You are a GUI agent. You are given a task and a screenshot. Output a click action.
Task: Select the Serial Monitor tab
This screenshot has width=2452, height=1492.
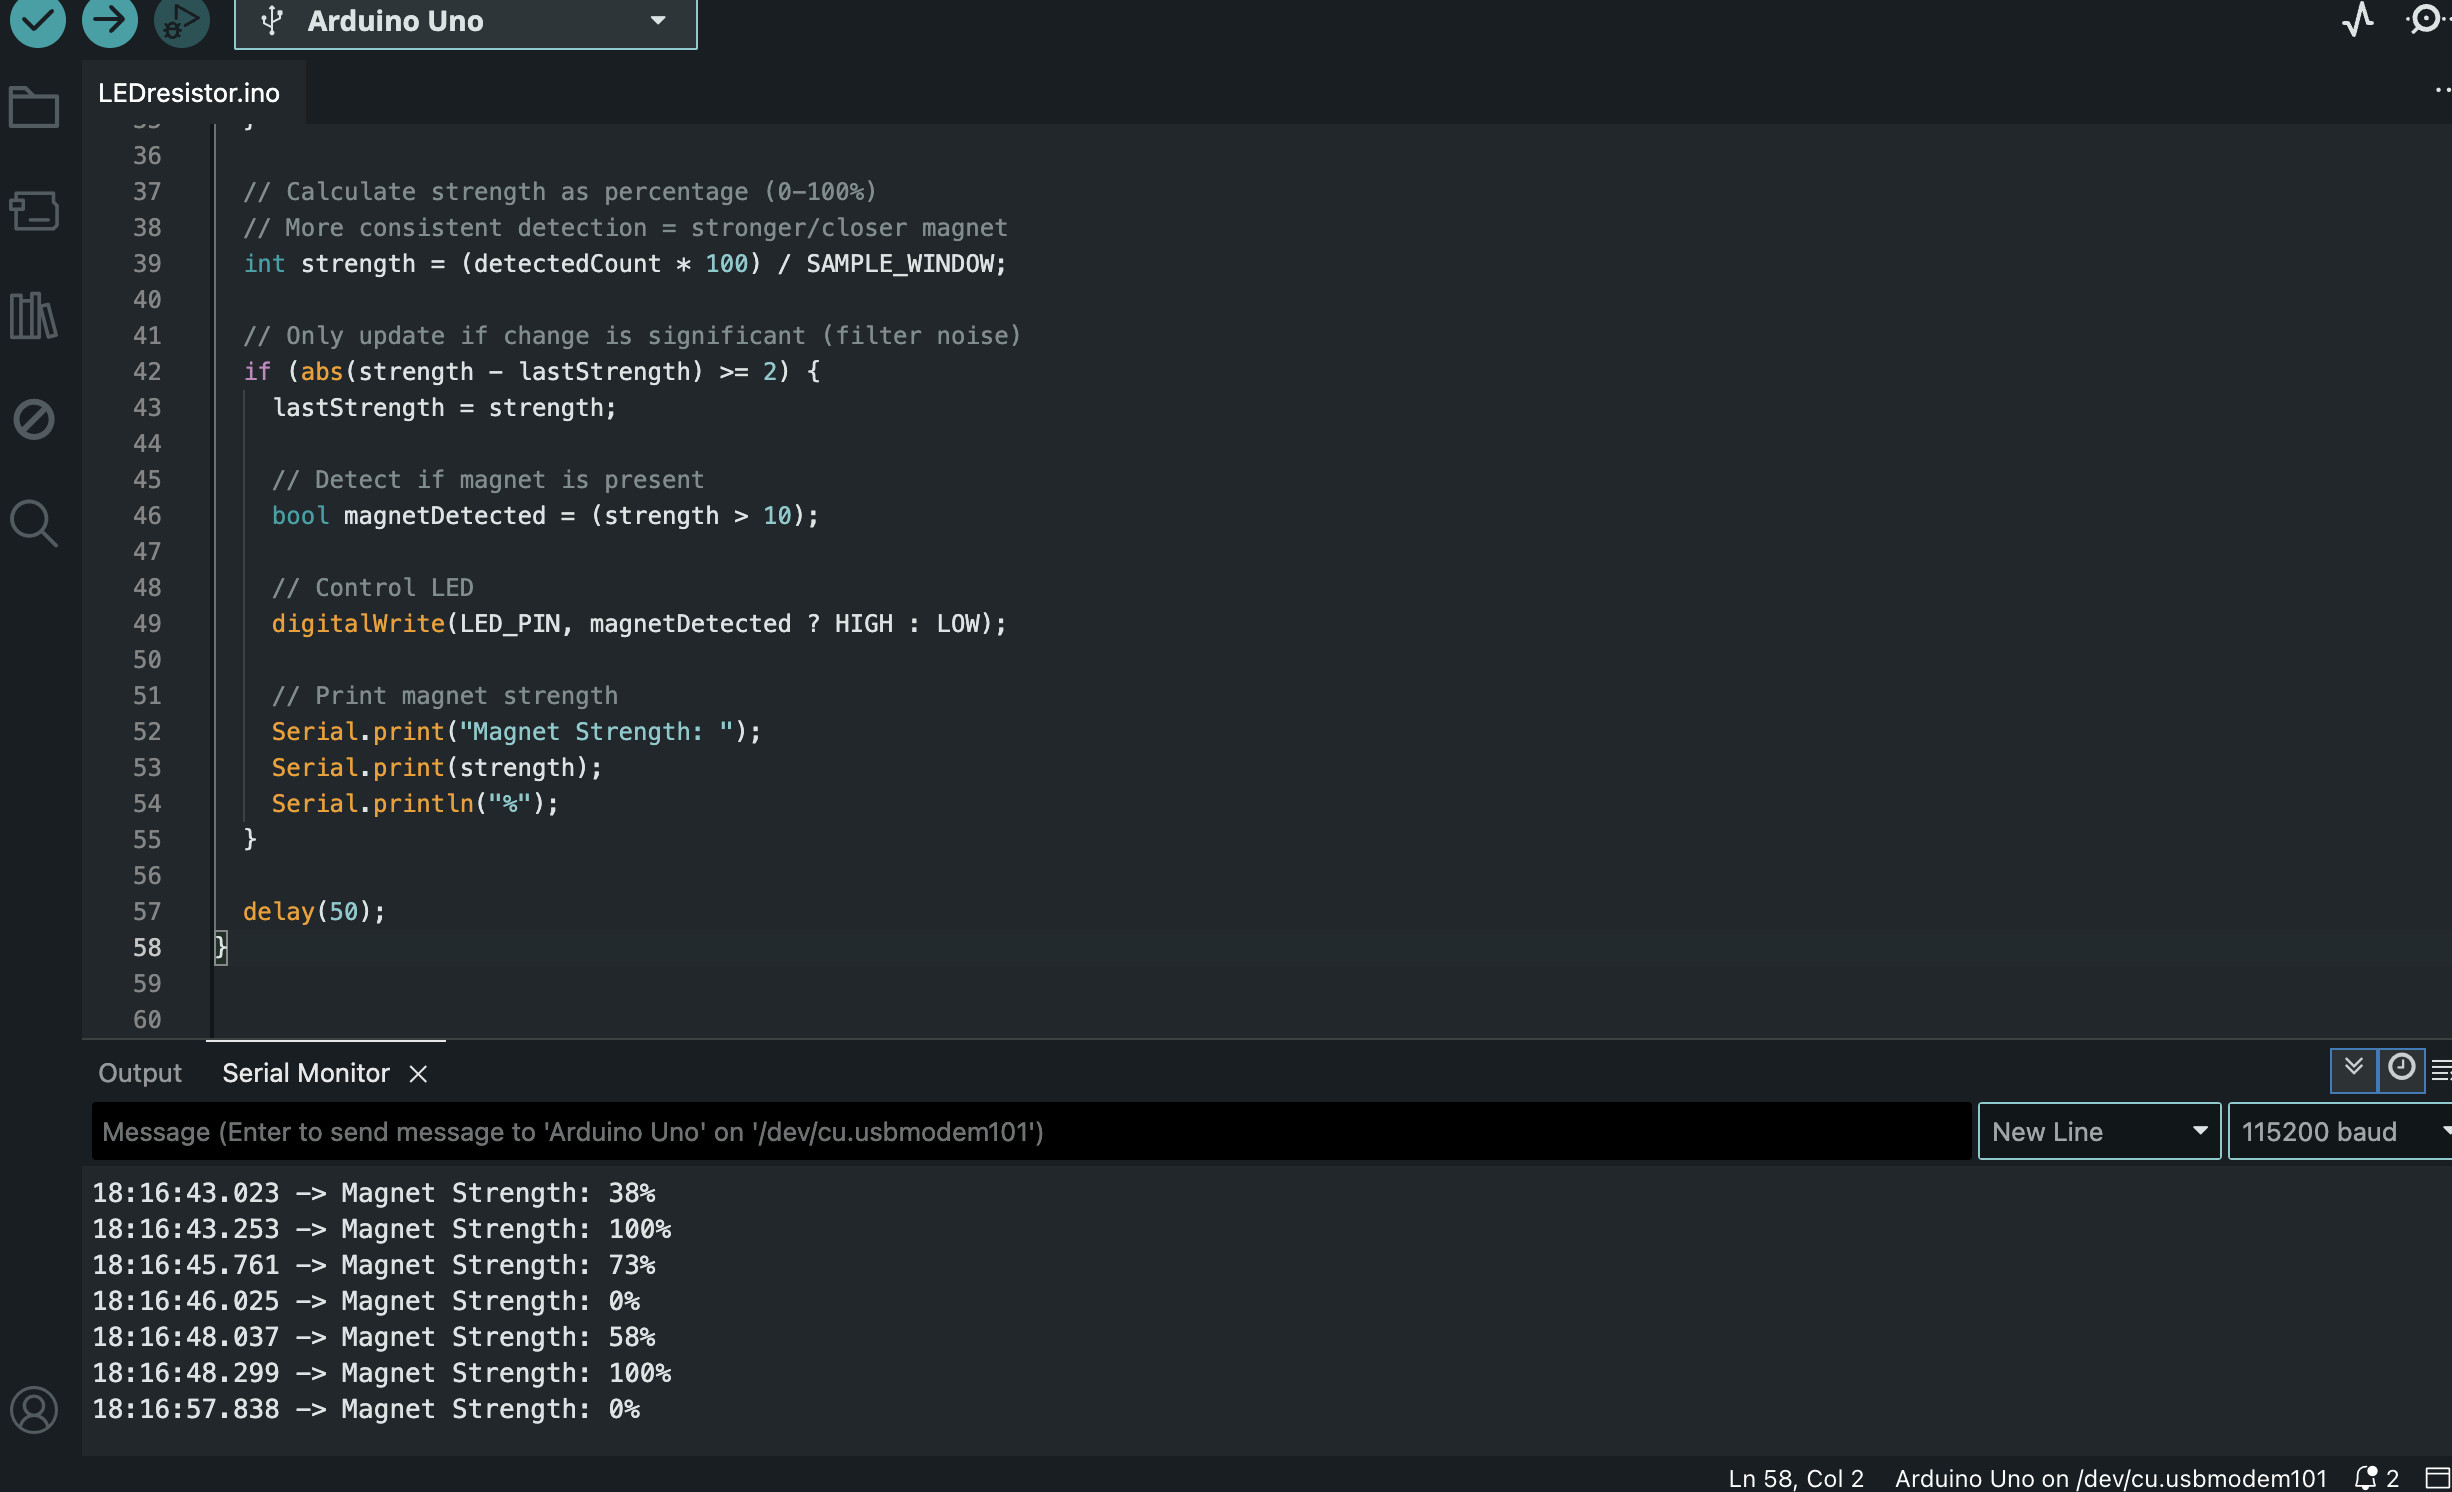[305, 1072]
